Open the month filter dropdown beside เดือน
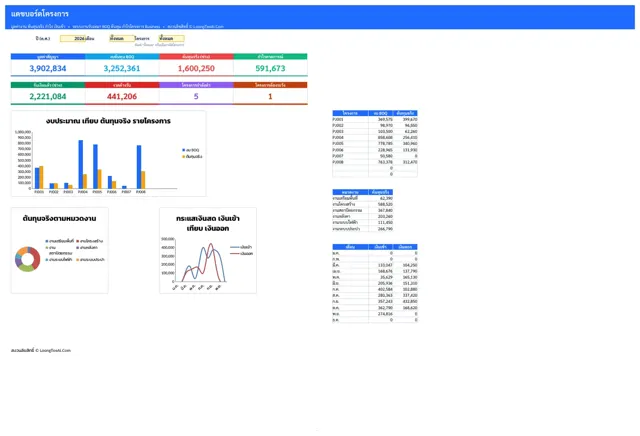 pos(122,38)
